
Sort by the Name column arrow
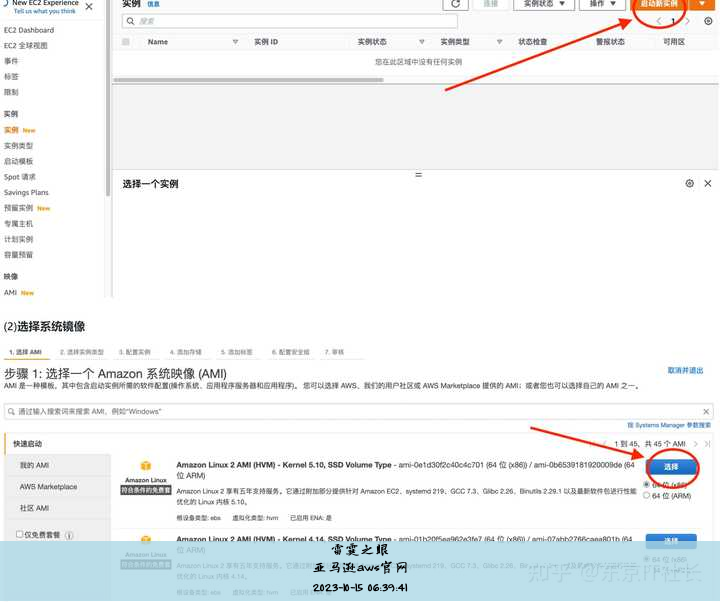pos(235,42)
